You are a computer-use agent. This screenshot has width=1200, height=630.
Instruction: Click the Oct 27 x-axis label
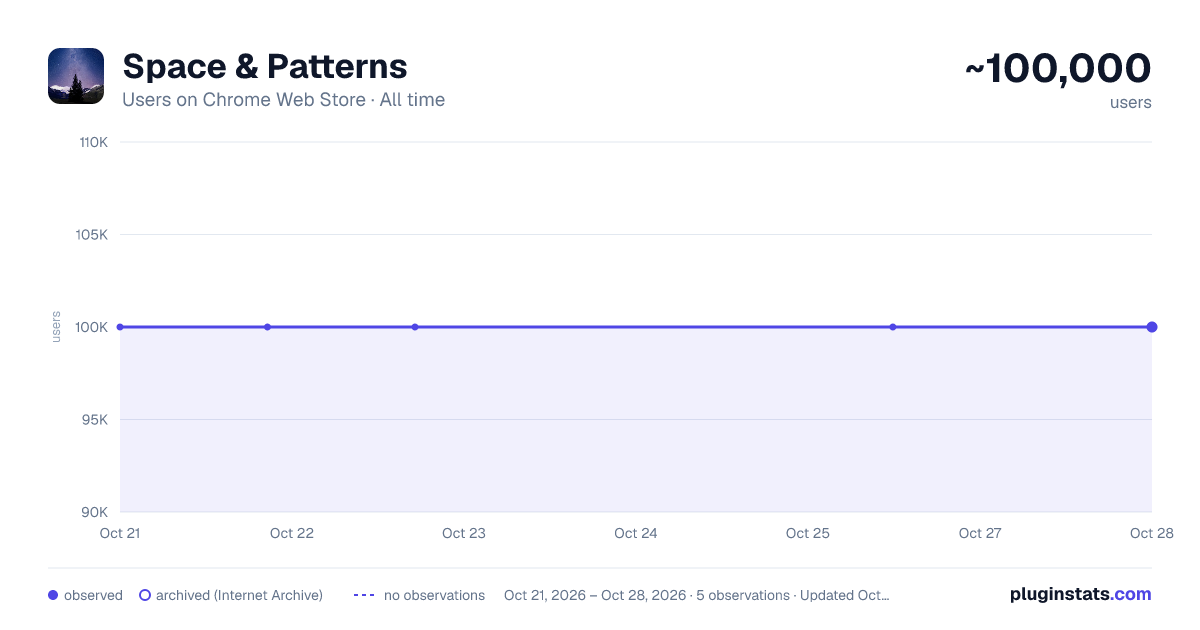980,533
